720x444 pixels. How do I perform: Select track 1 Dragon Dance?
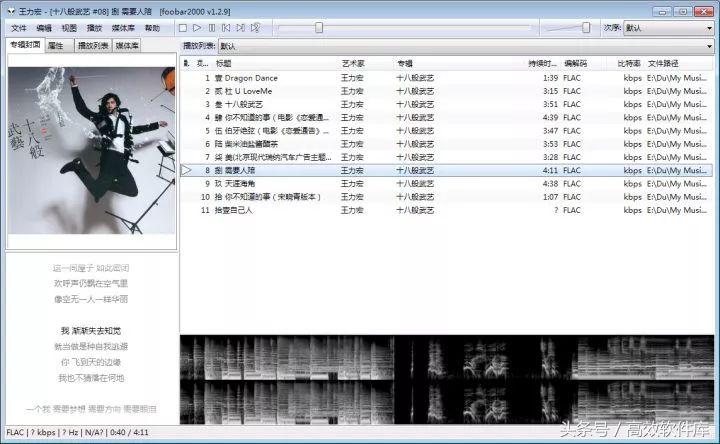click(446, 78)
